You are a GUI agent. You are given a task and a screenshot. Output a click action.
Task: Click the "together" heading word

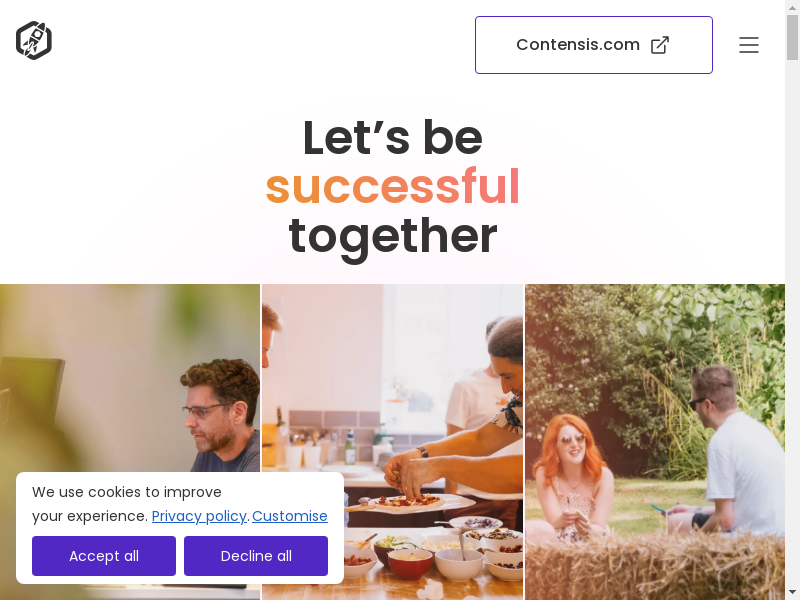[393, 236]
